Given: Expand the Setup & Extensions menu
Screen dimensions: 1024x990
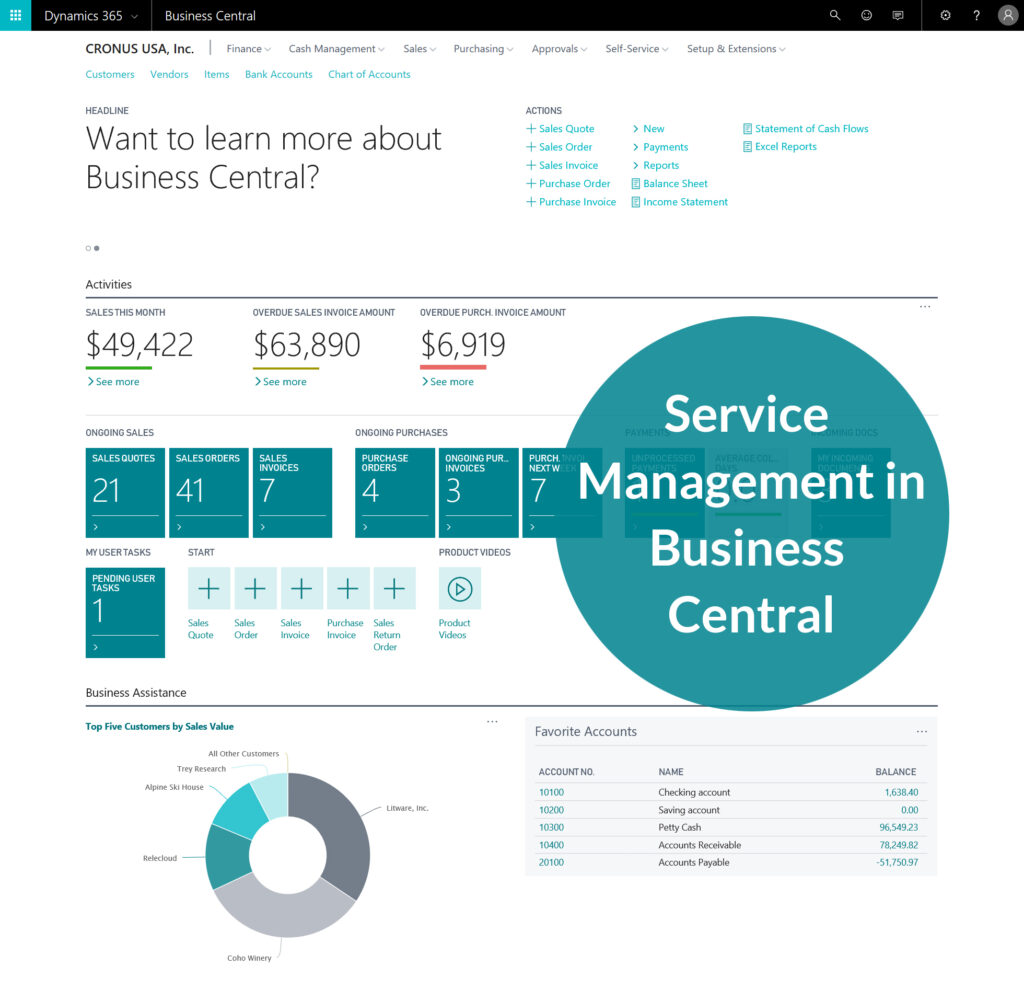Looking at the screenshot, I should 736,49.
